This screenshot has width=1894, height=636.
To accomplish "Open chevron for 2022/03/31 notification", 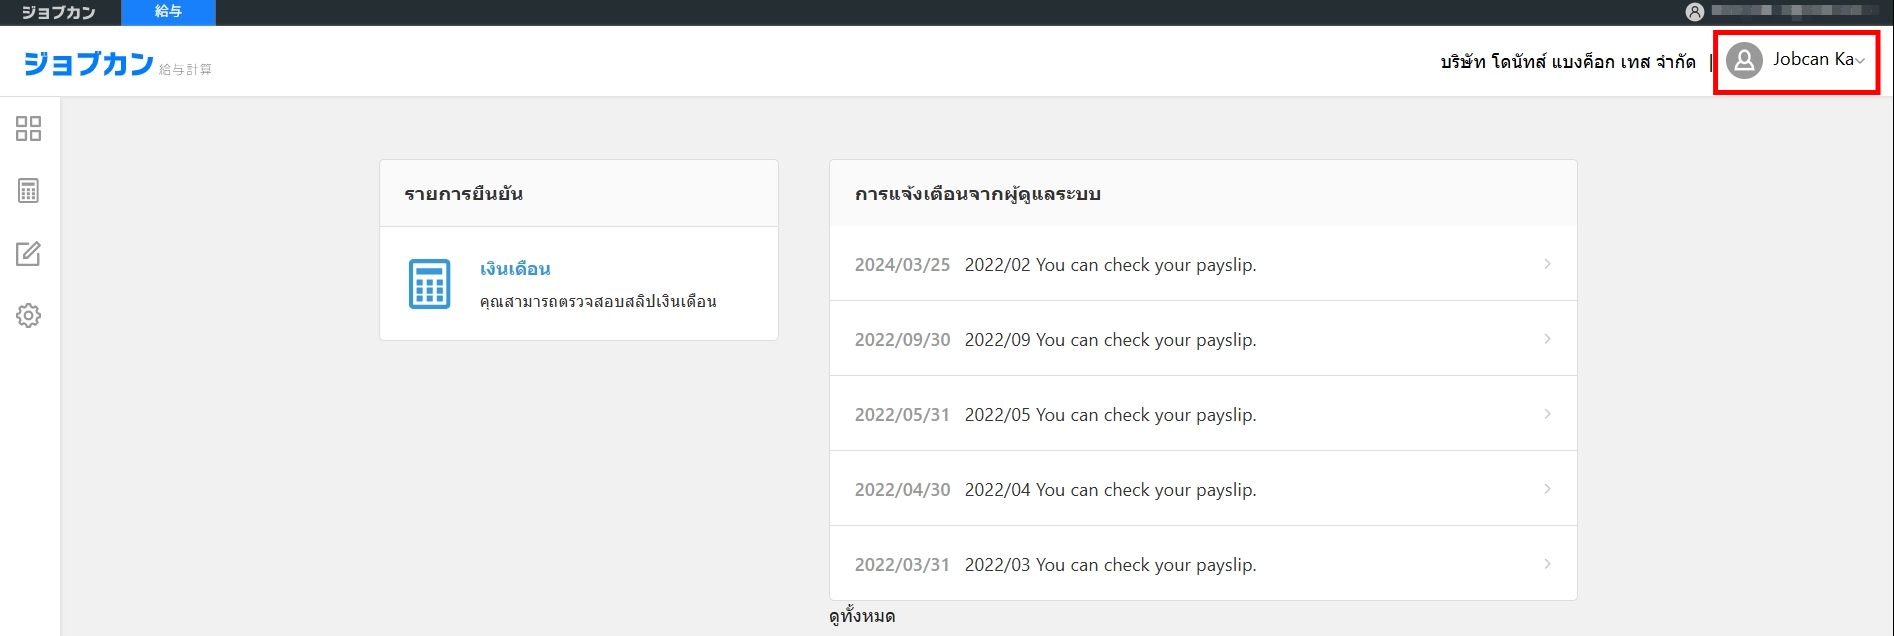I will (x=1547, y=564).
